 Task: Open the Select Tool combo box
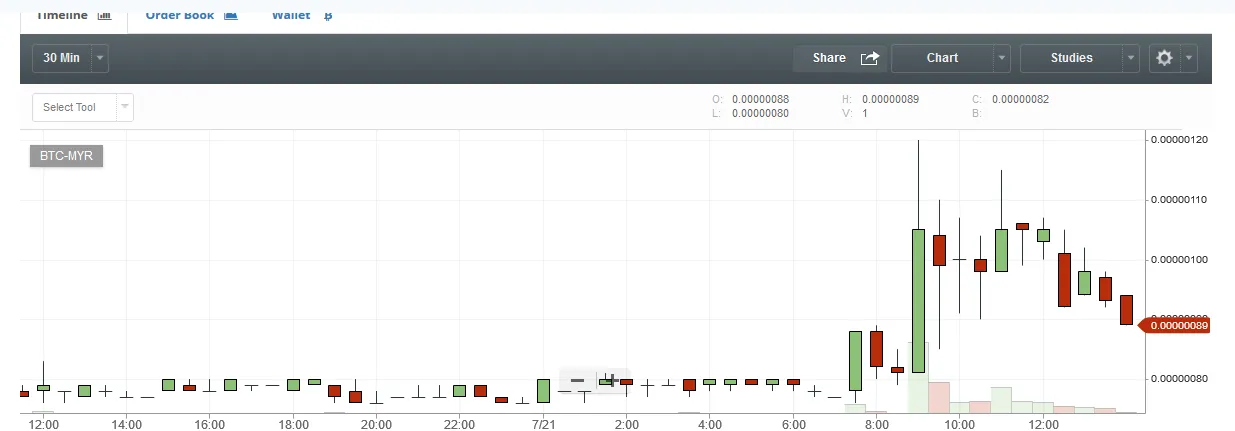83,107
